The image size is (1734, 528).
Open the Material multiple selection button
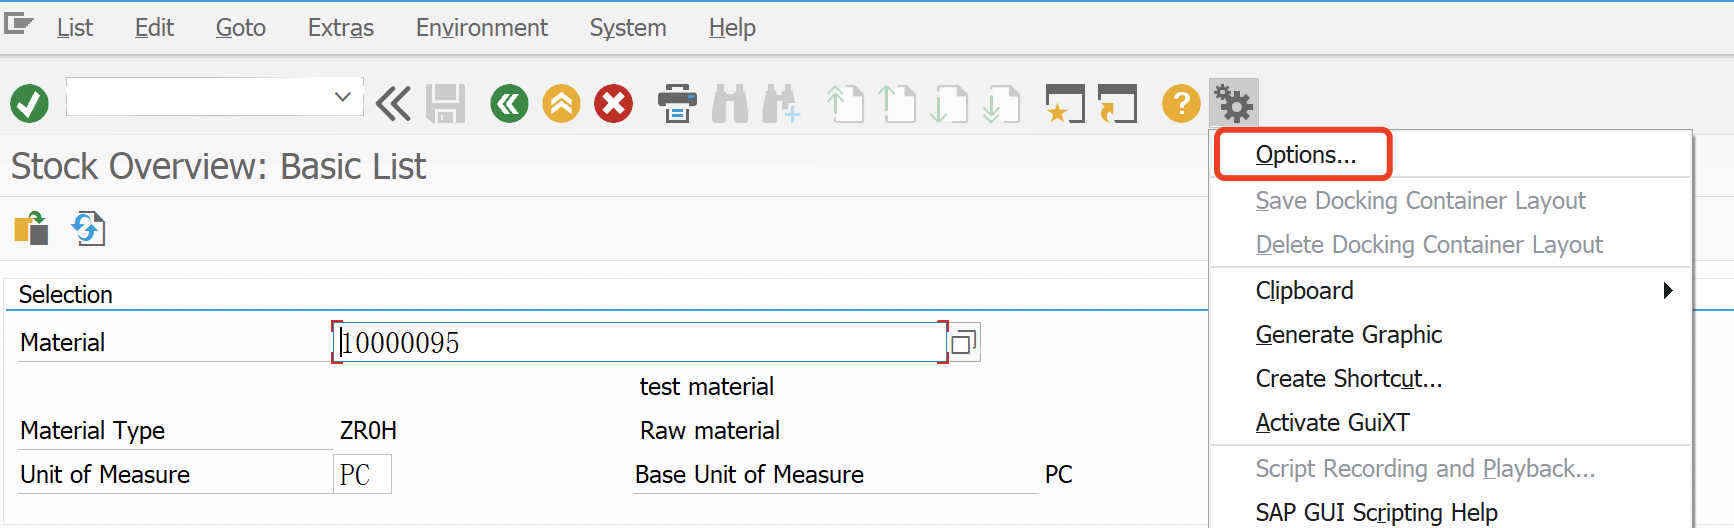tap(964, 343)
